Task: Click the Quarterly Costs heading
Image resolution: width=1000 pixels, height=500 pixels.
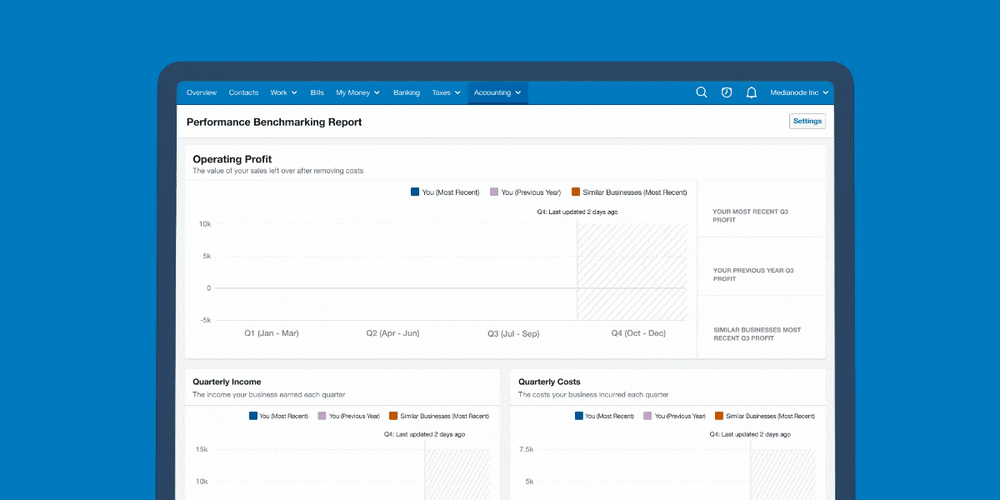Action: point(549,382)
